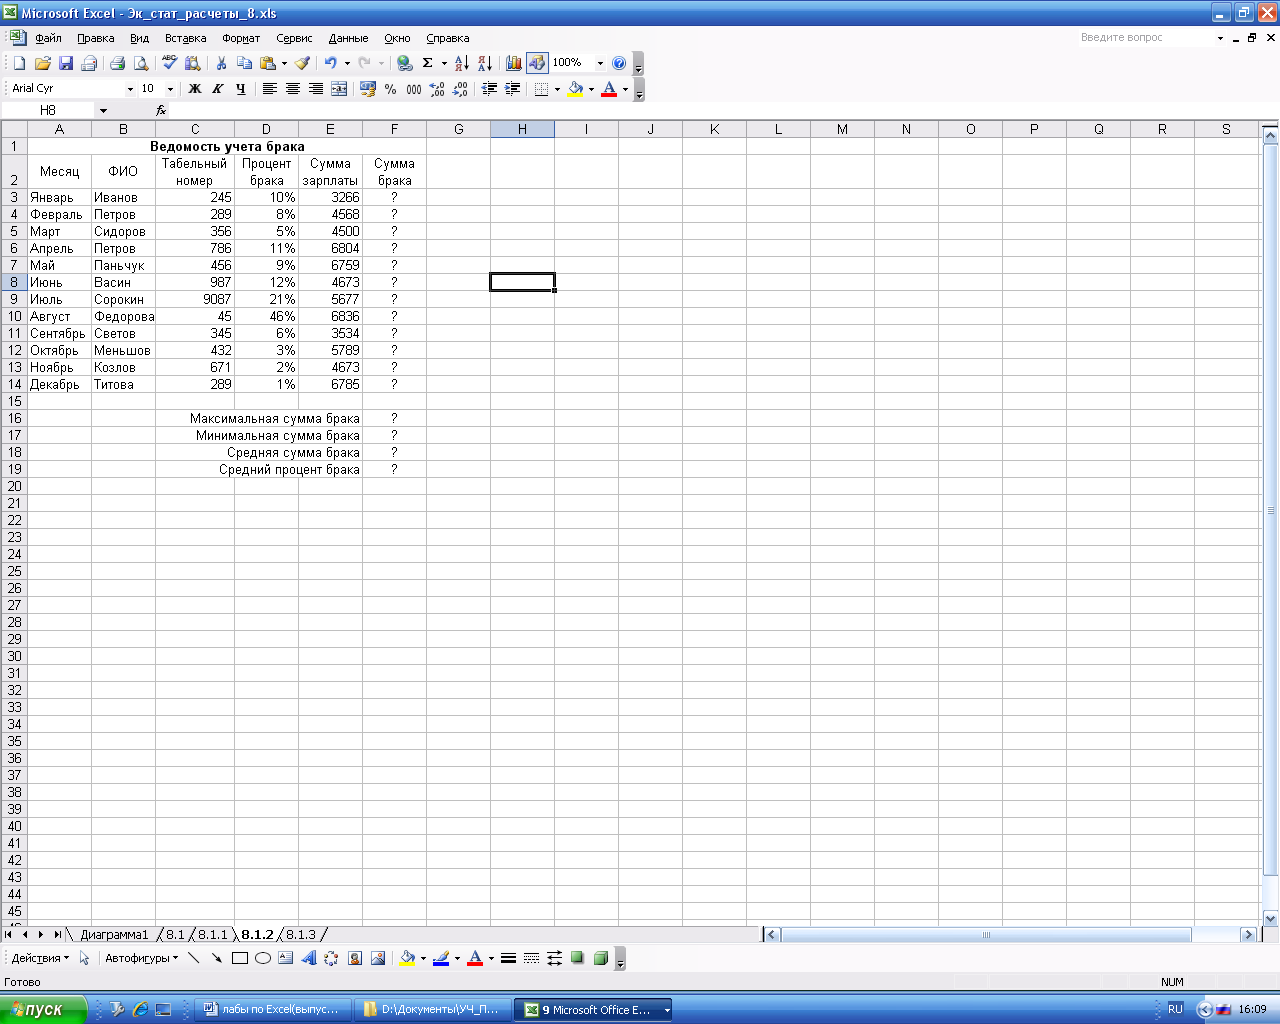Switch to the 8.1.3 sheet tab
The height and width of the screenshot is (1024, 1280).
pos(301,935)
